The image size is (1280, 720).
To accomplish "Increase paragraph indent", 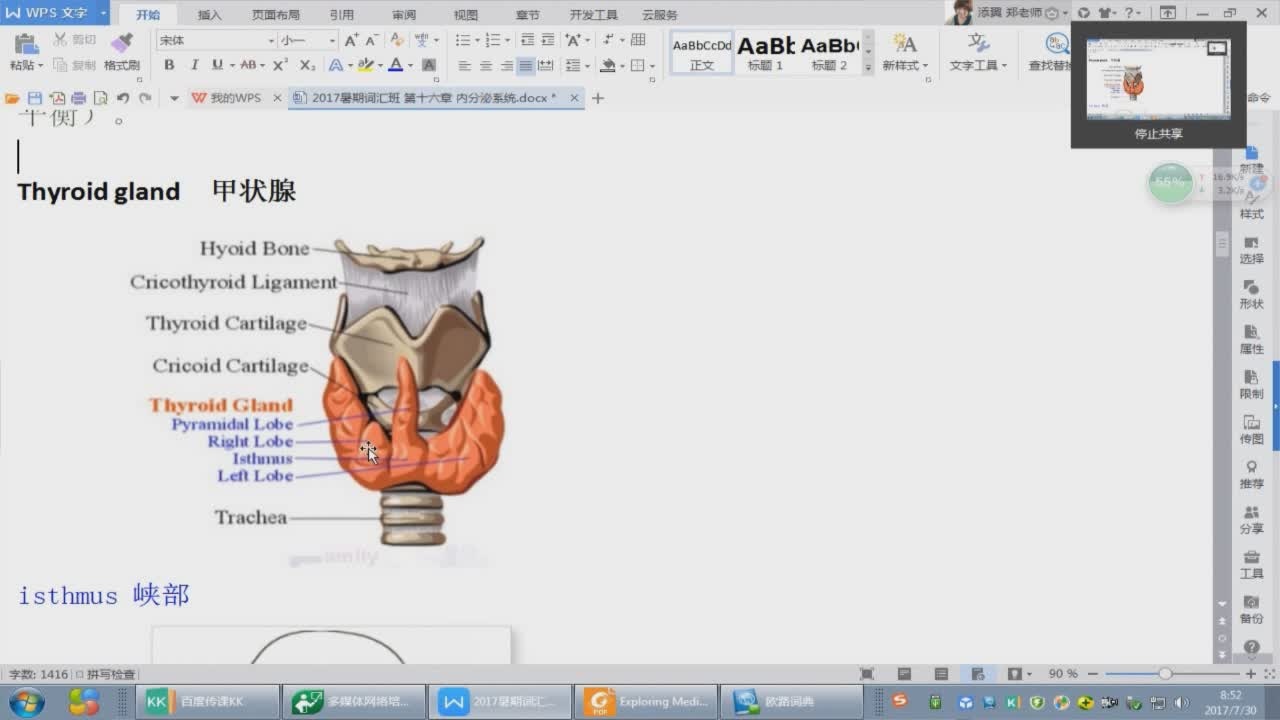I will [x=547, y=40].
